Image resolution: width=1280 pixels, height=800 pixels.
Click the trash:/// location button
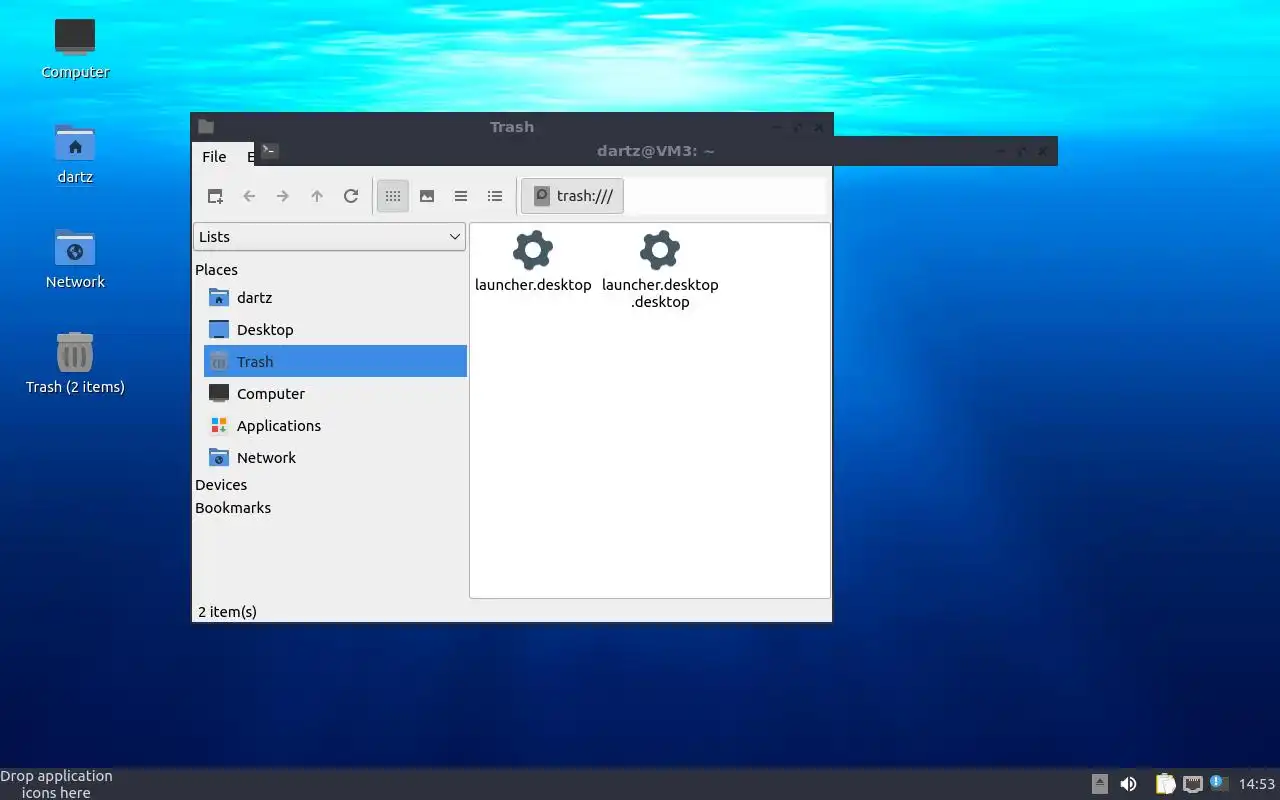coord(573,196)
